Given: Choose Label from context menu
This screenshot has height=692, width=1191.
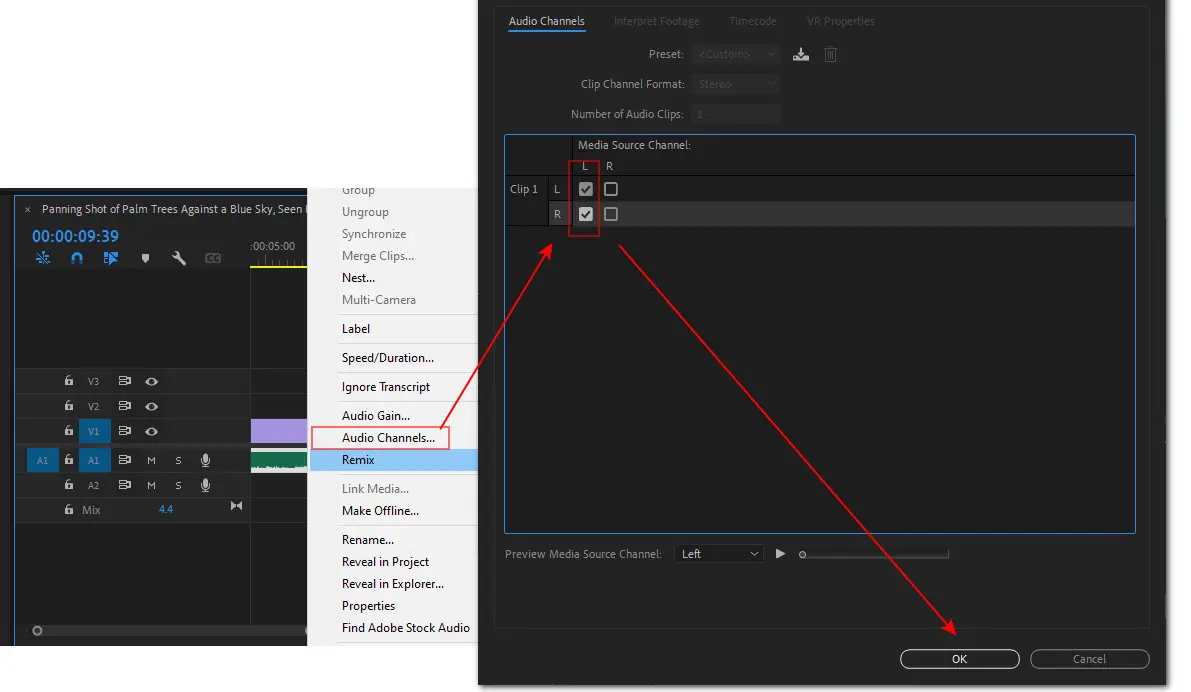Looking at the screenshot, I should tap(355, 329).
